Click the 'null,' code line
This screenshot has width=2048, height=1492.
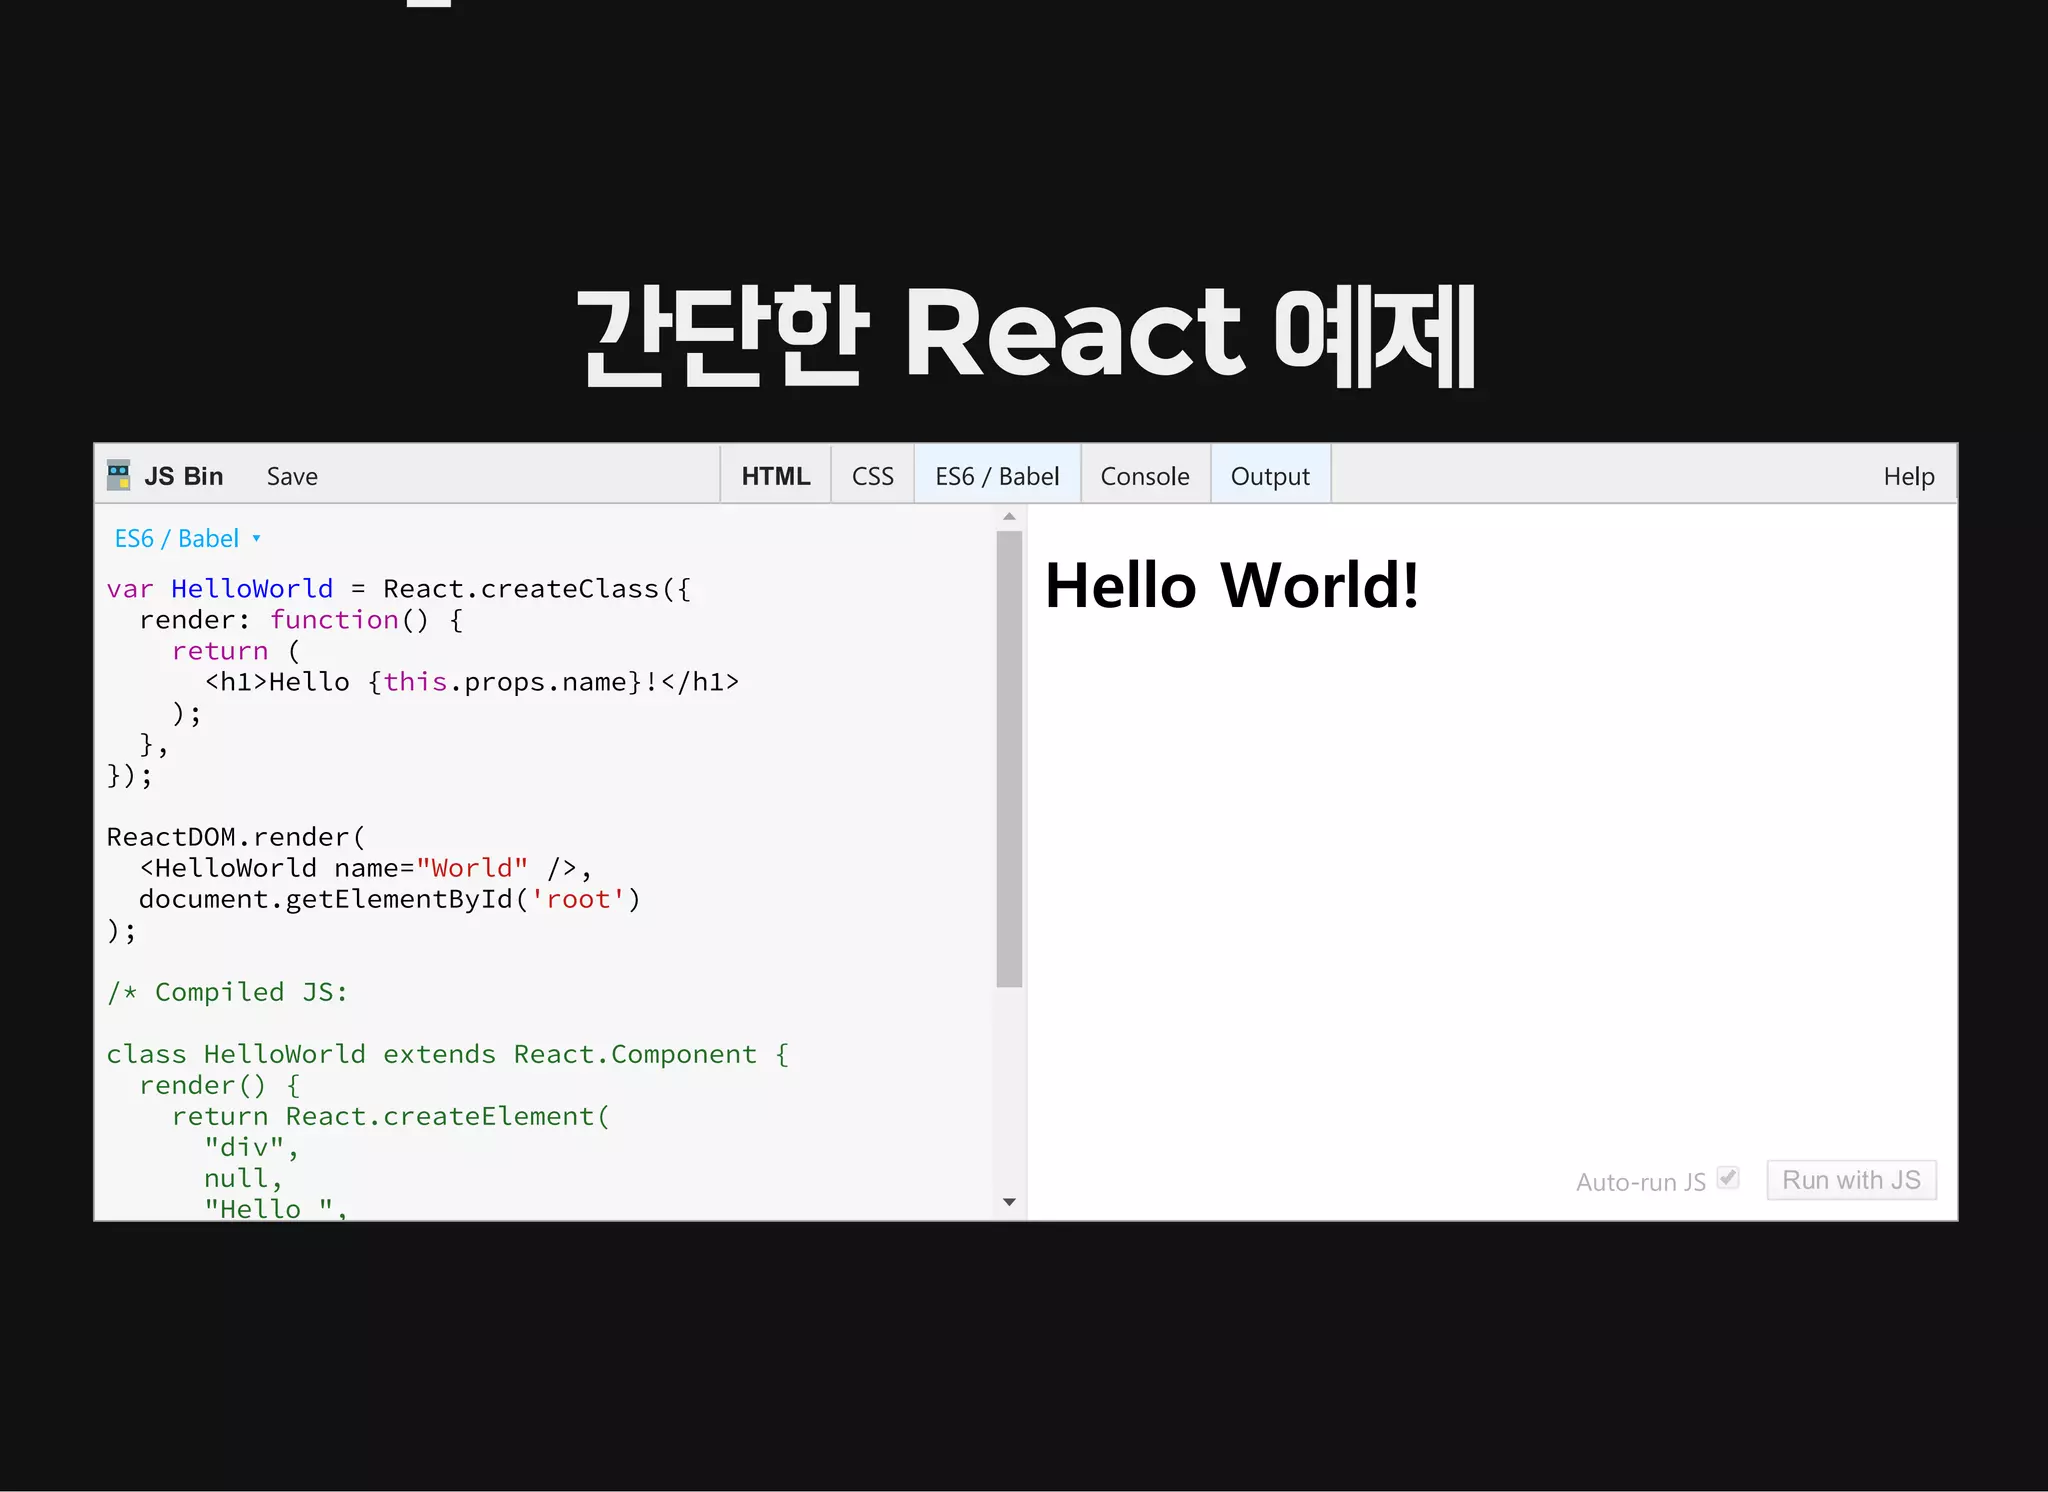244,1178
